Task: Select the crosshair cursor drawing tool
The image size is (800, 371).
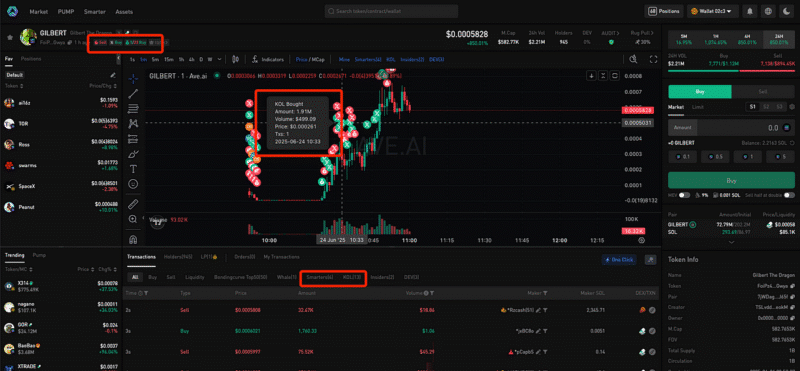Action: [x=133, y=79]
